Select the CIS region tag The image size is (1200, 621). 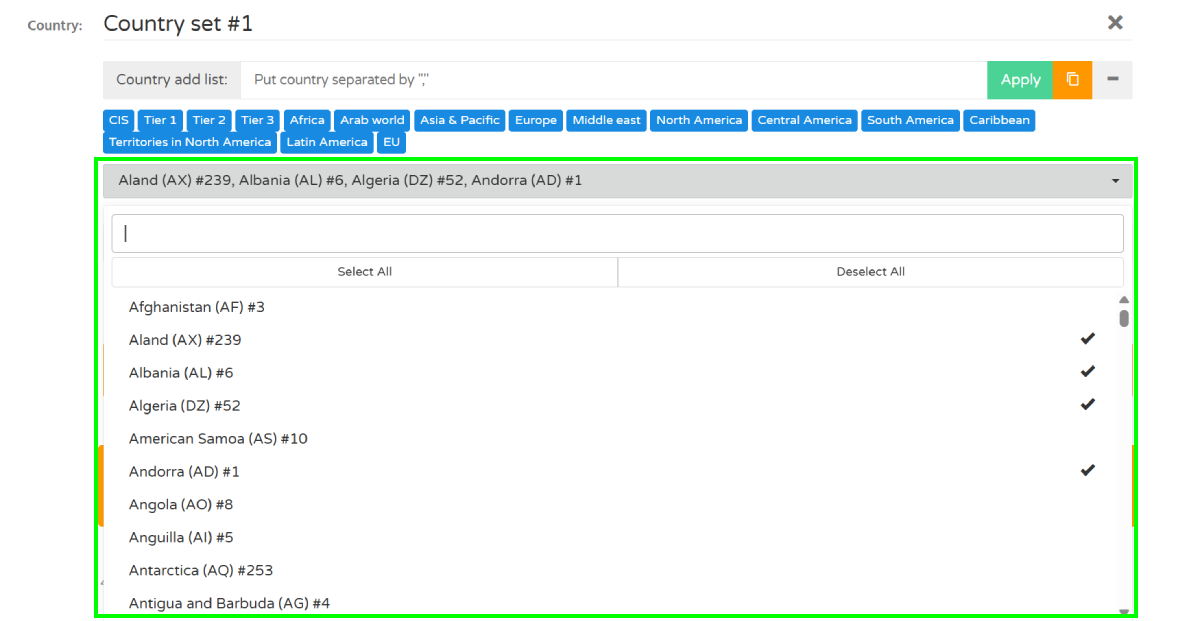tap(119, 120)
